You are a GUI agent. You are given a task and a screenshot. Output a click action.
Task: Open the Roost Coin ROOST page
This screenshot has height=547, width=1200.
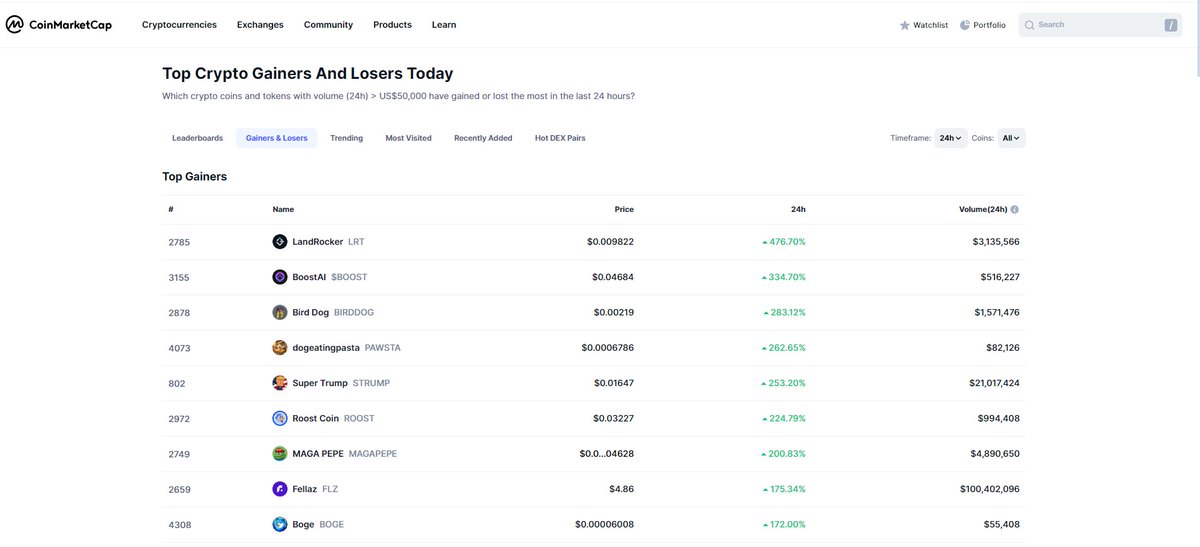click(x=323, y=418)
